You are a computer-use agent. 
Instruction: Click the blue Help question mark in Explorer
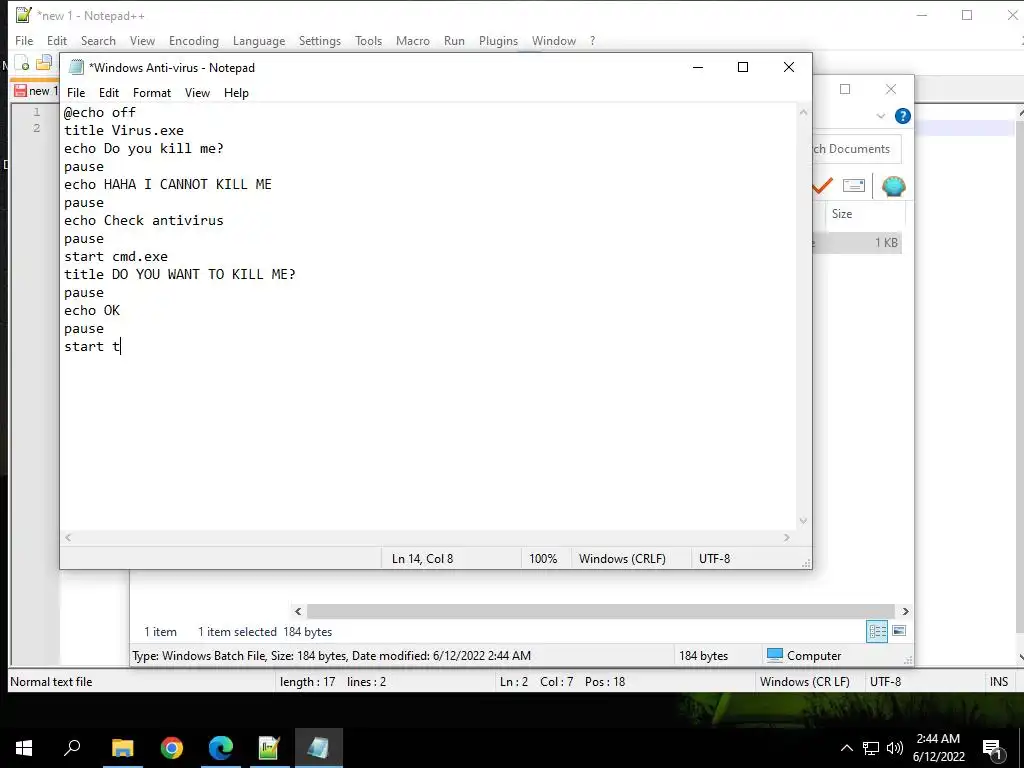903,116
